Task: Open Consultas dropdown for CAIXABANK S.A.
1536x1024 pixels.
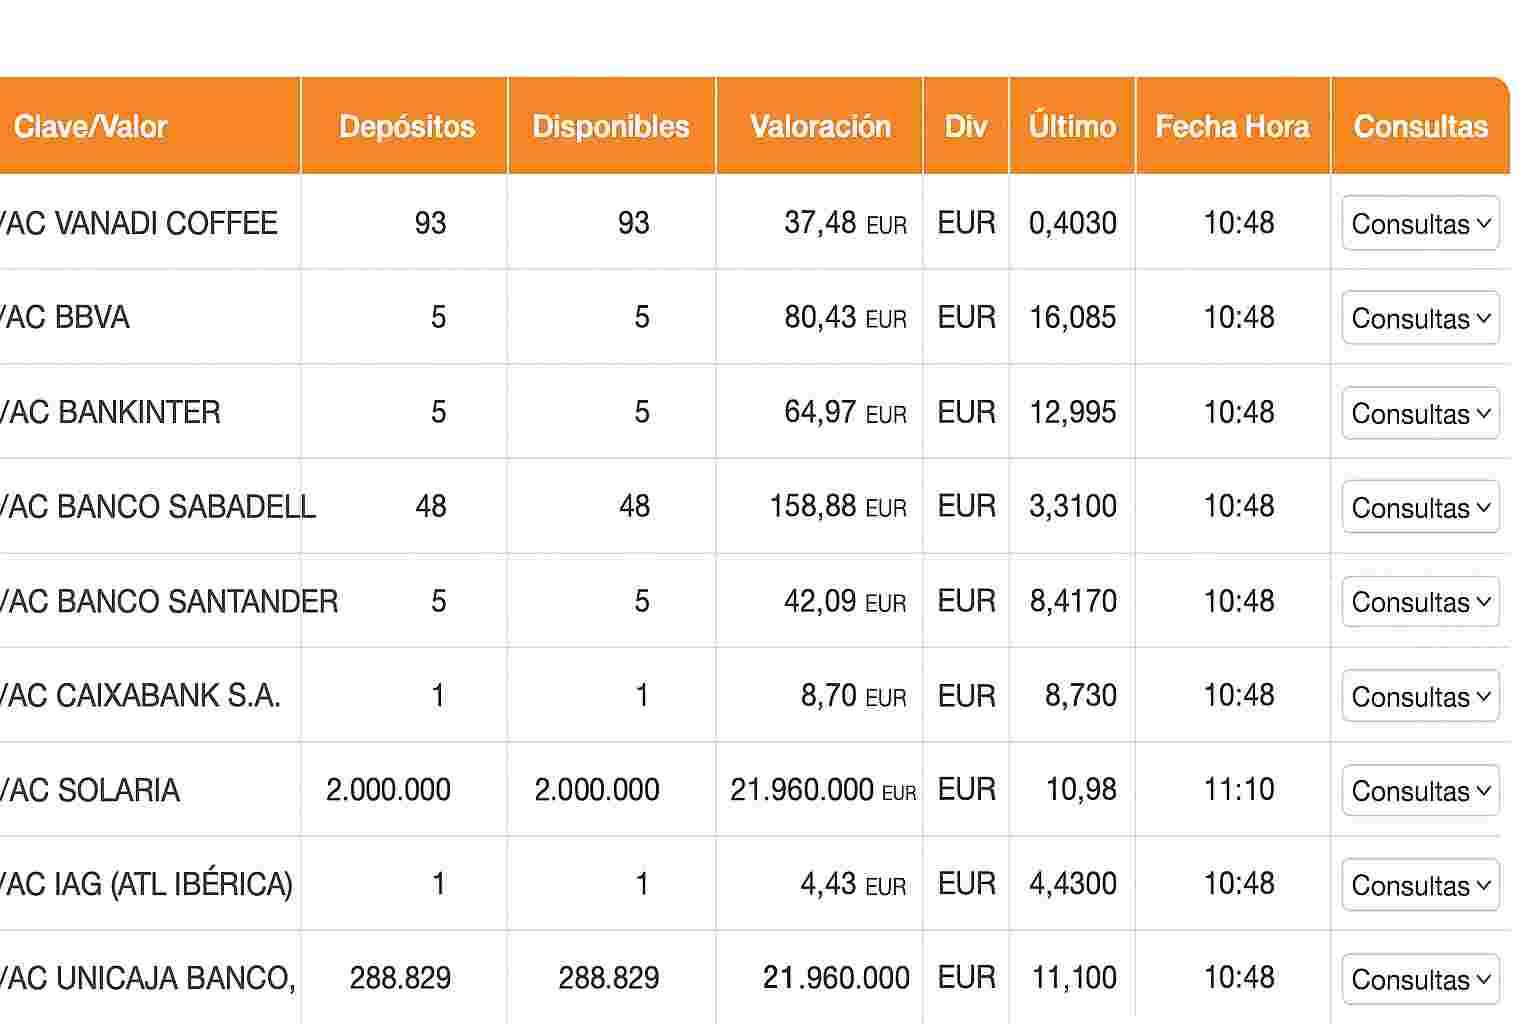Action: coord(1420,696)
